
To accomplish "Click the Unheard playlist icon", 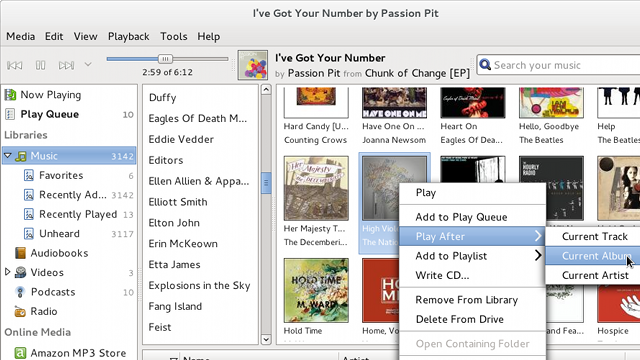I will pos(29,234).
